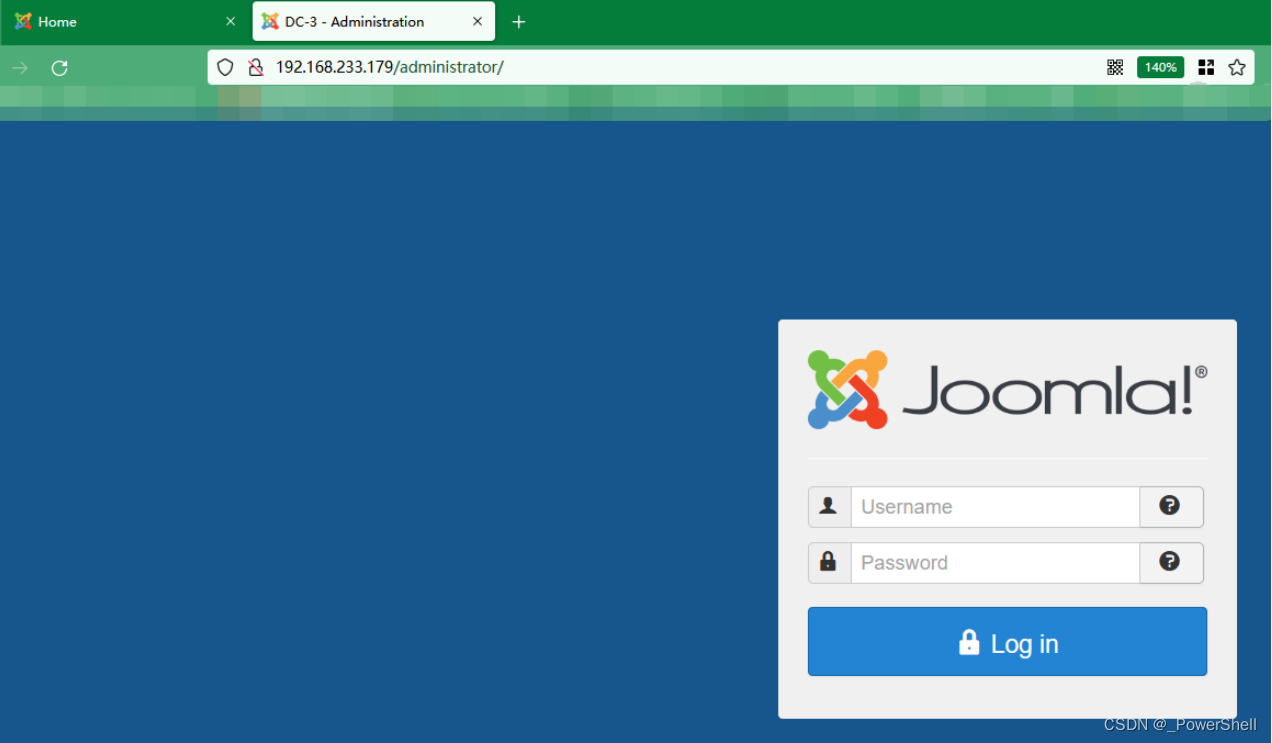
Task: Reload the current page
Action: [x=60, y=68]
